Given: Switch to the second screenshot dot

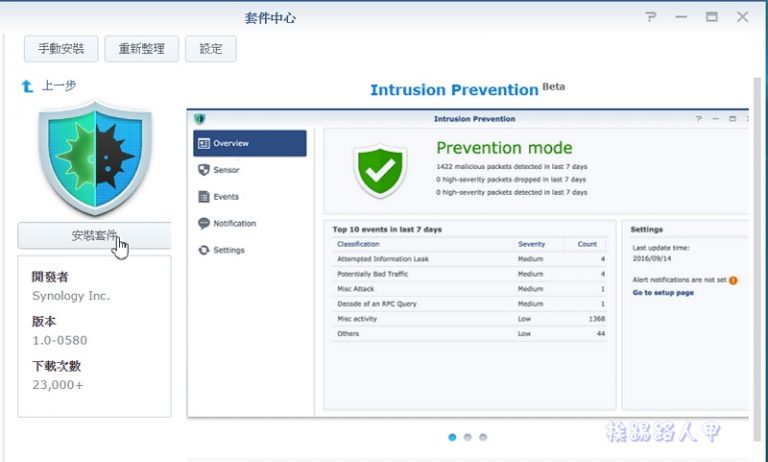Looking at the screenshot, I should click(x=468, y=437).
